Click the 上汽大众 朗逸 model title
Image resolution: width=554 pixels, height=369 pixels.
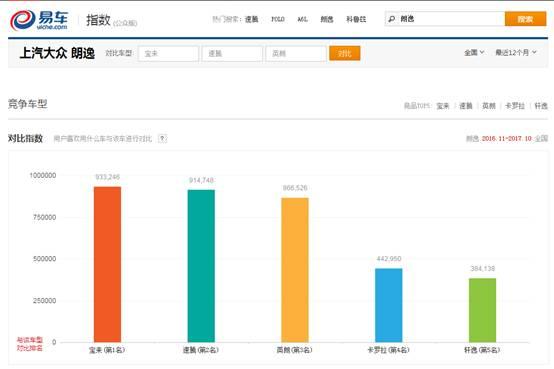click(57, 53)
